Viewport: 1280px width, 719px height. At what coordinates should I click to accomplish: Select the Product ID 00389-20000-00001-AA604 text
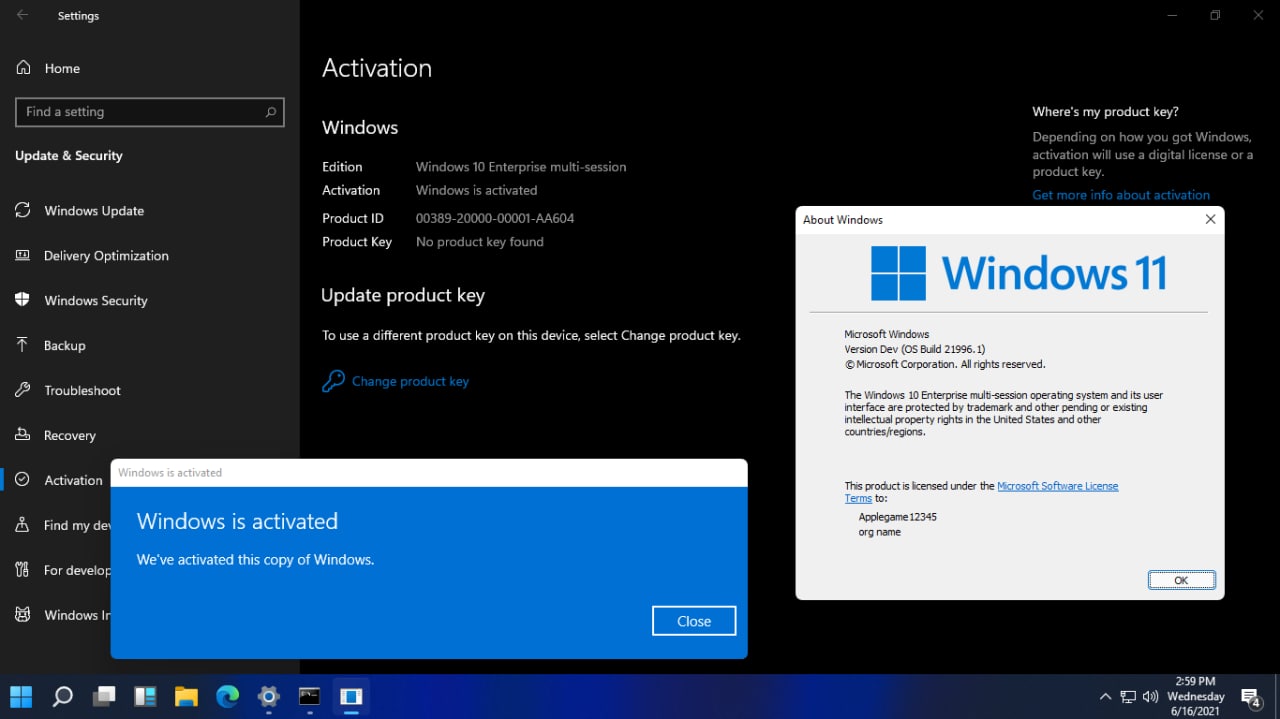click(495, 218)
